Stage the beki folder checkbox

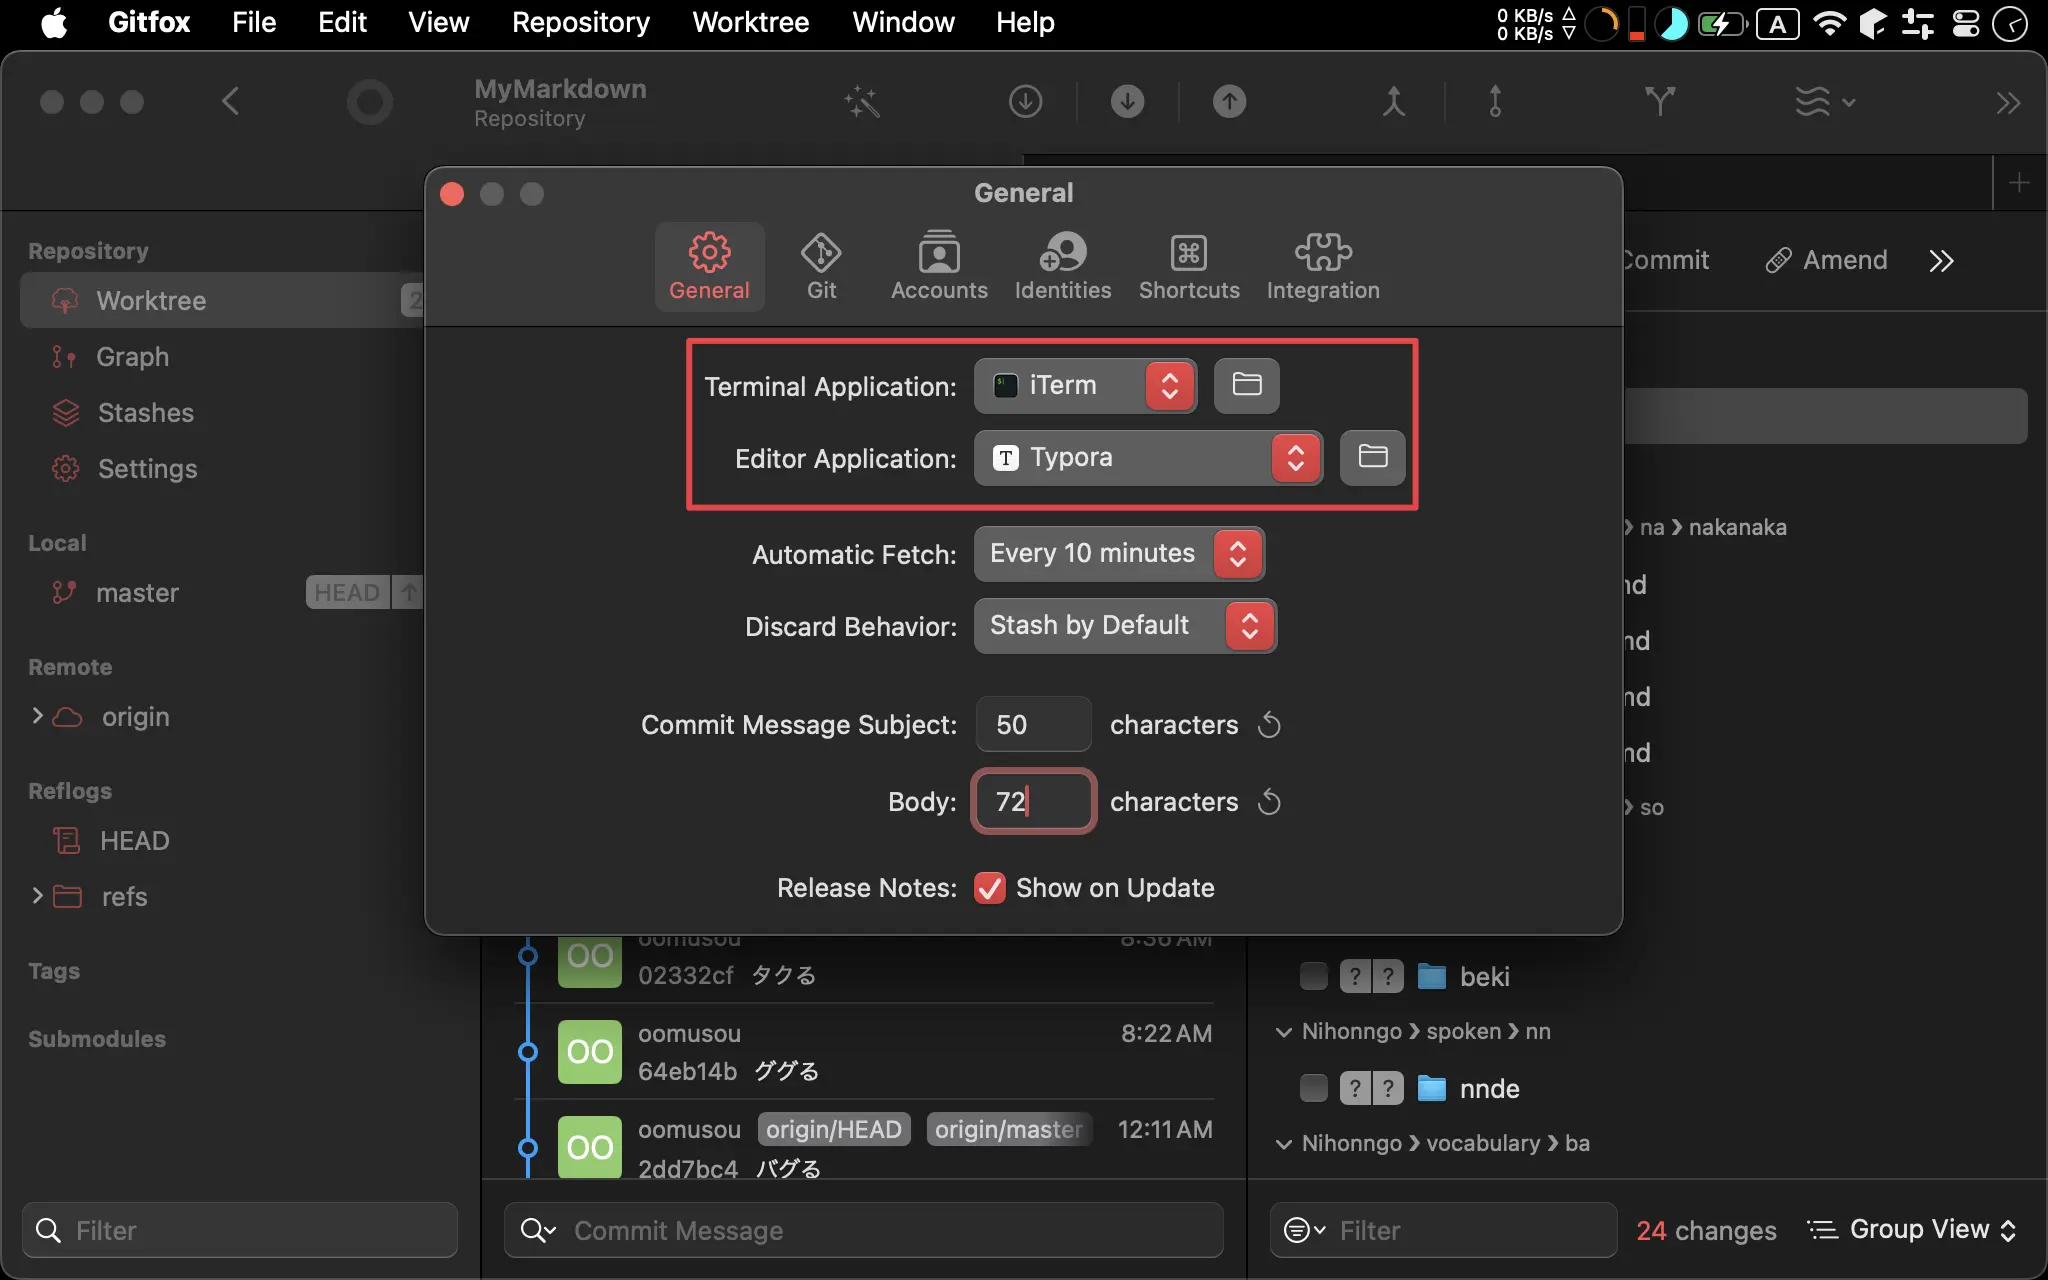(x=1313, y=975)
